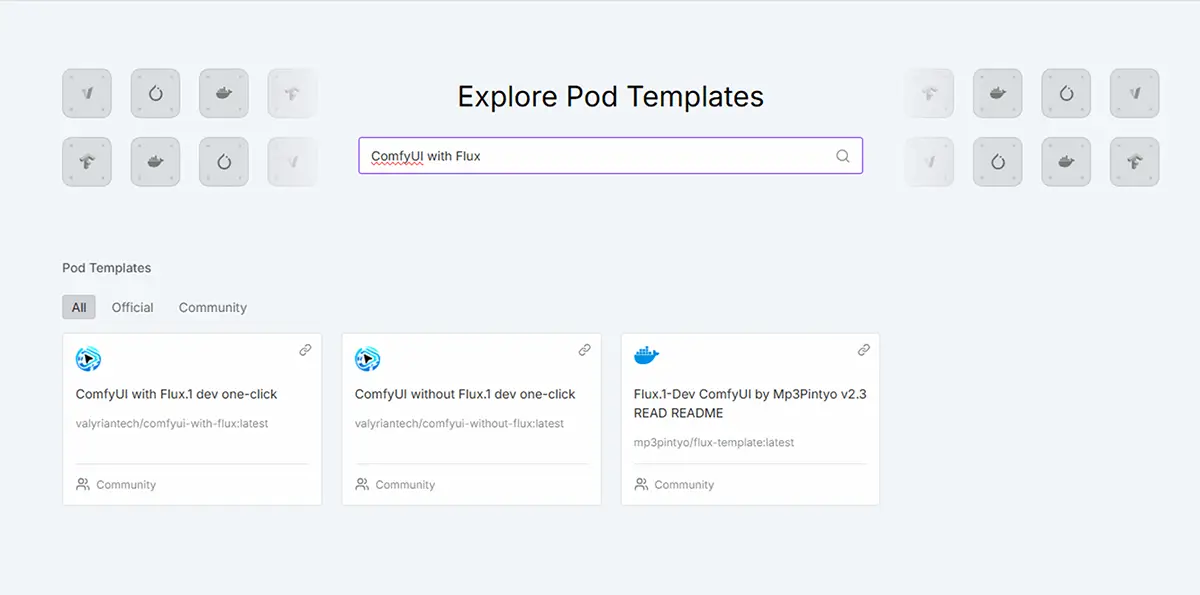The image size is (1200, 595).
Task: Click Community people icon on first card
Action: (83, 484)
